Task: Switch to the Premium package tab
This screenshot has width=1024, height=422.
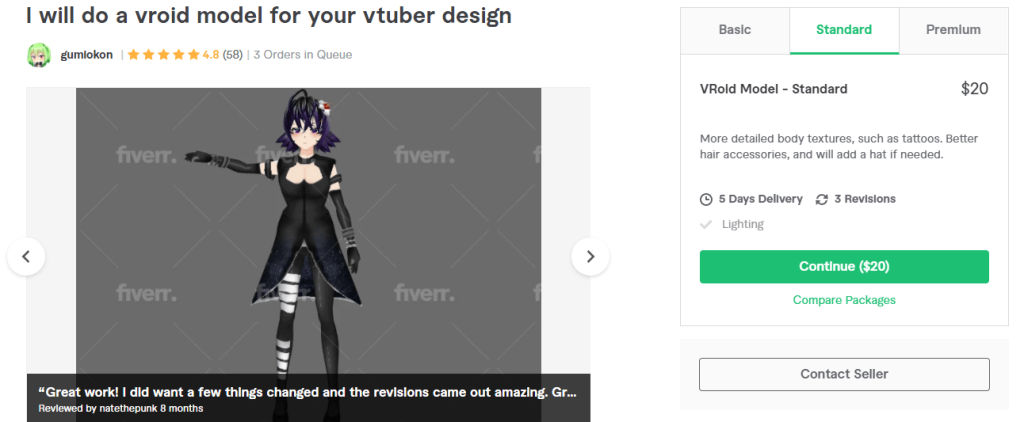Action: [x=953, y=30]
